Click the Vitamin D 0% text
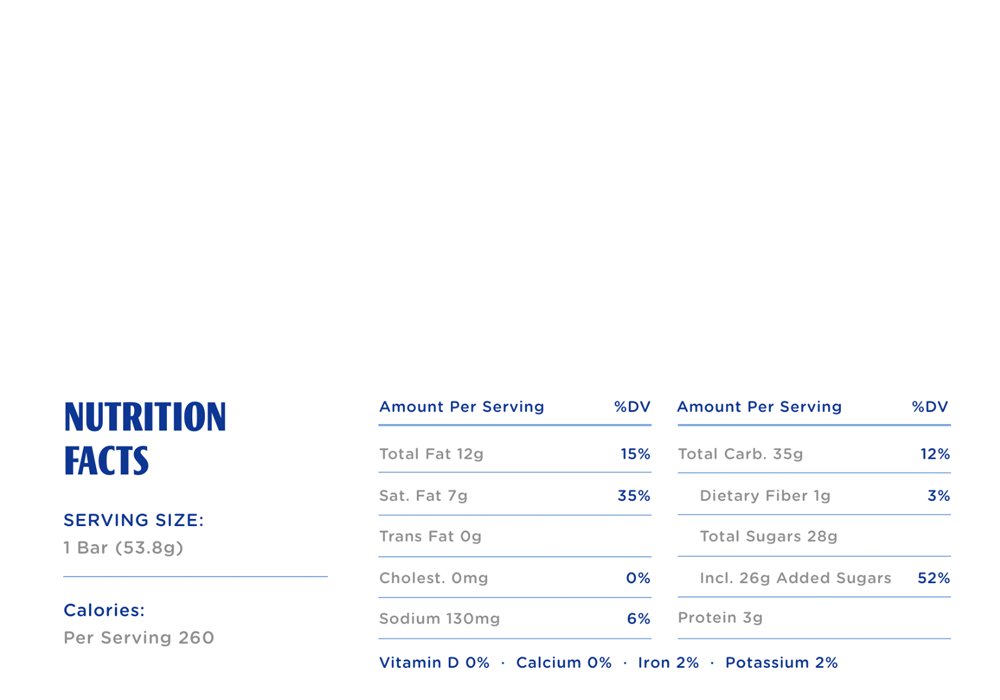 [434, 663]
